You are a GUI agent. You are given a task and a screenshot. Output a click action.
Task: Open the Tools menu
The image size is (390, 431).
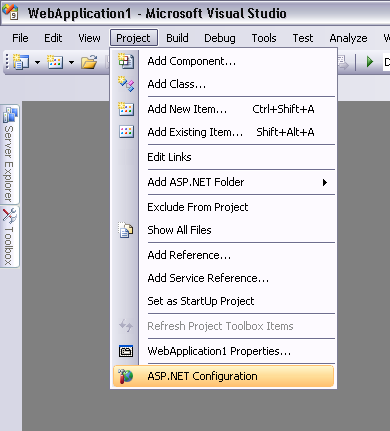coord(264,38)
